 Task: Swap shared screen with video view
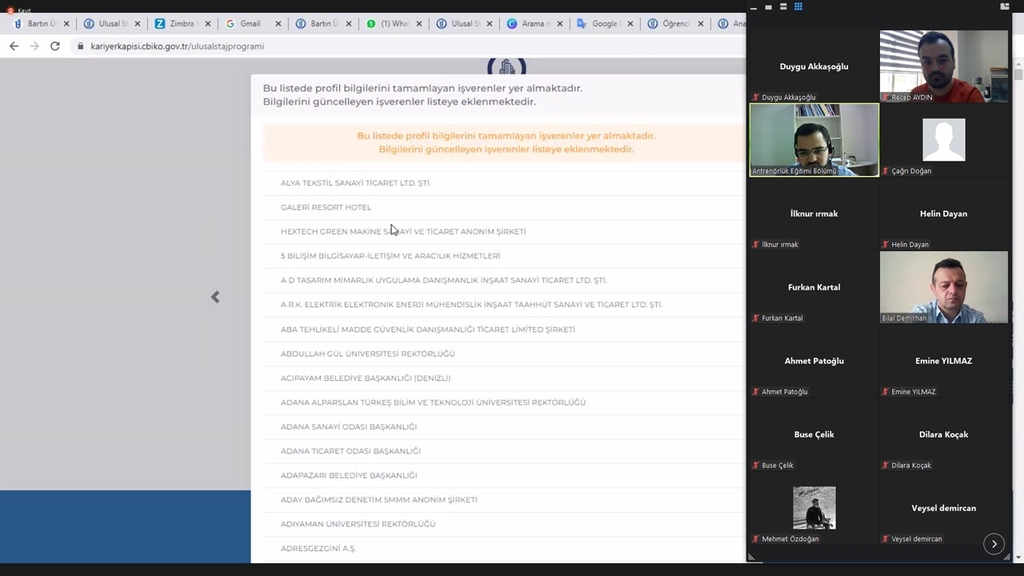point(1002,5)
